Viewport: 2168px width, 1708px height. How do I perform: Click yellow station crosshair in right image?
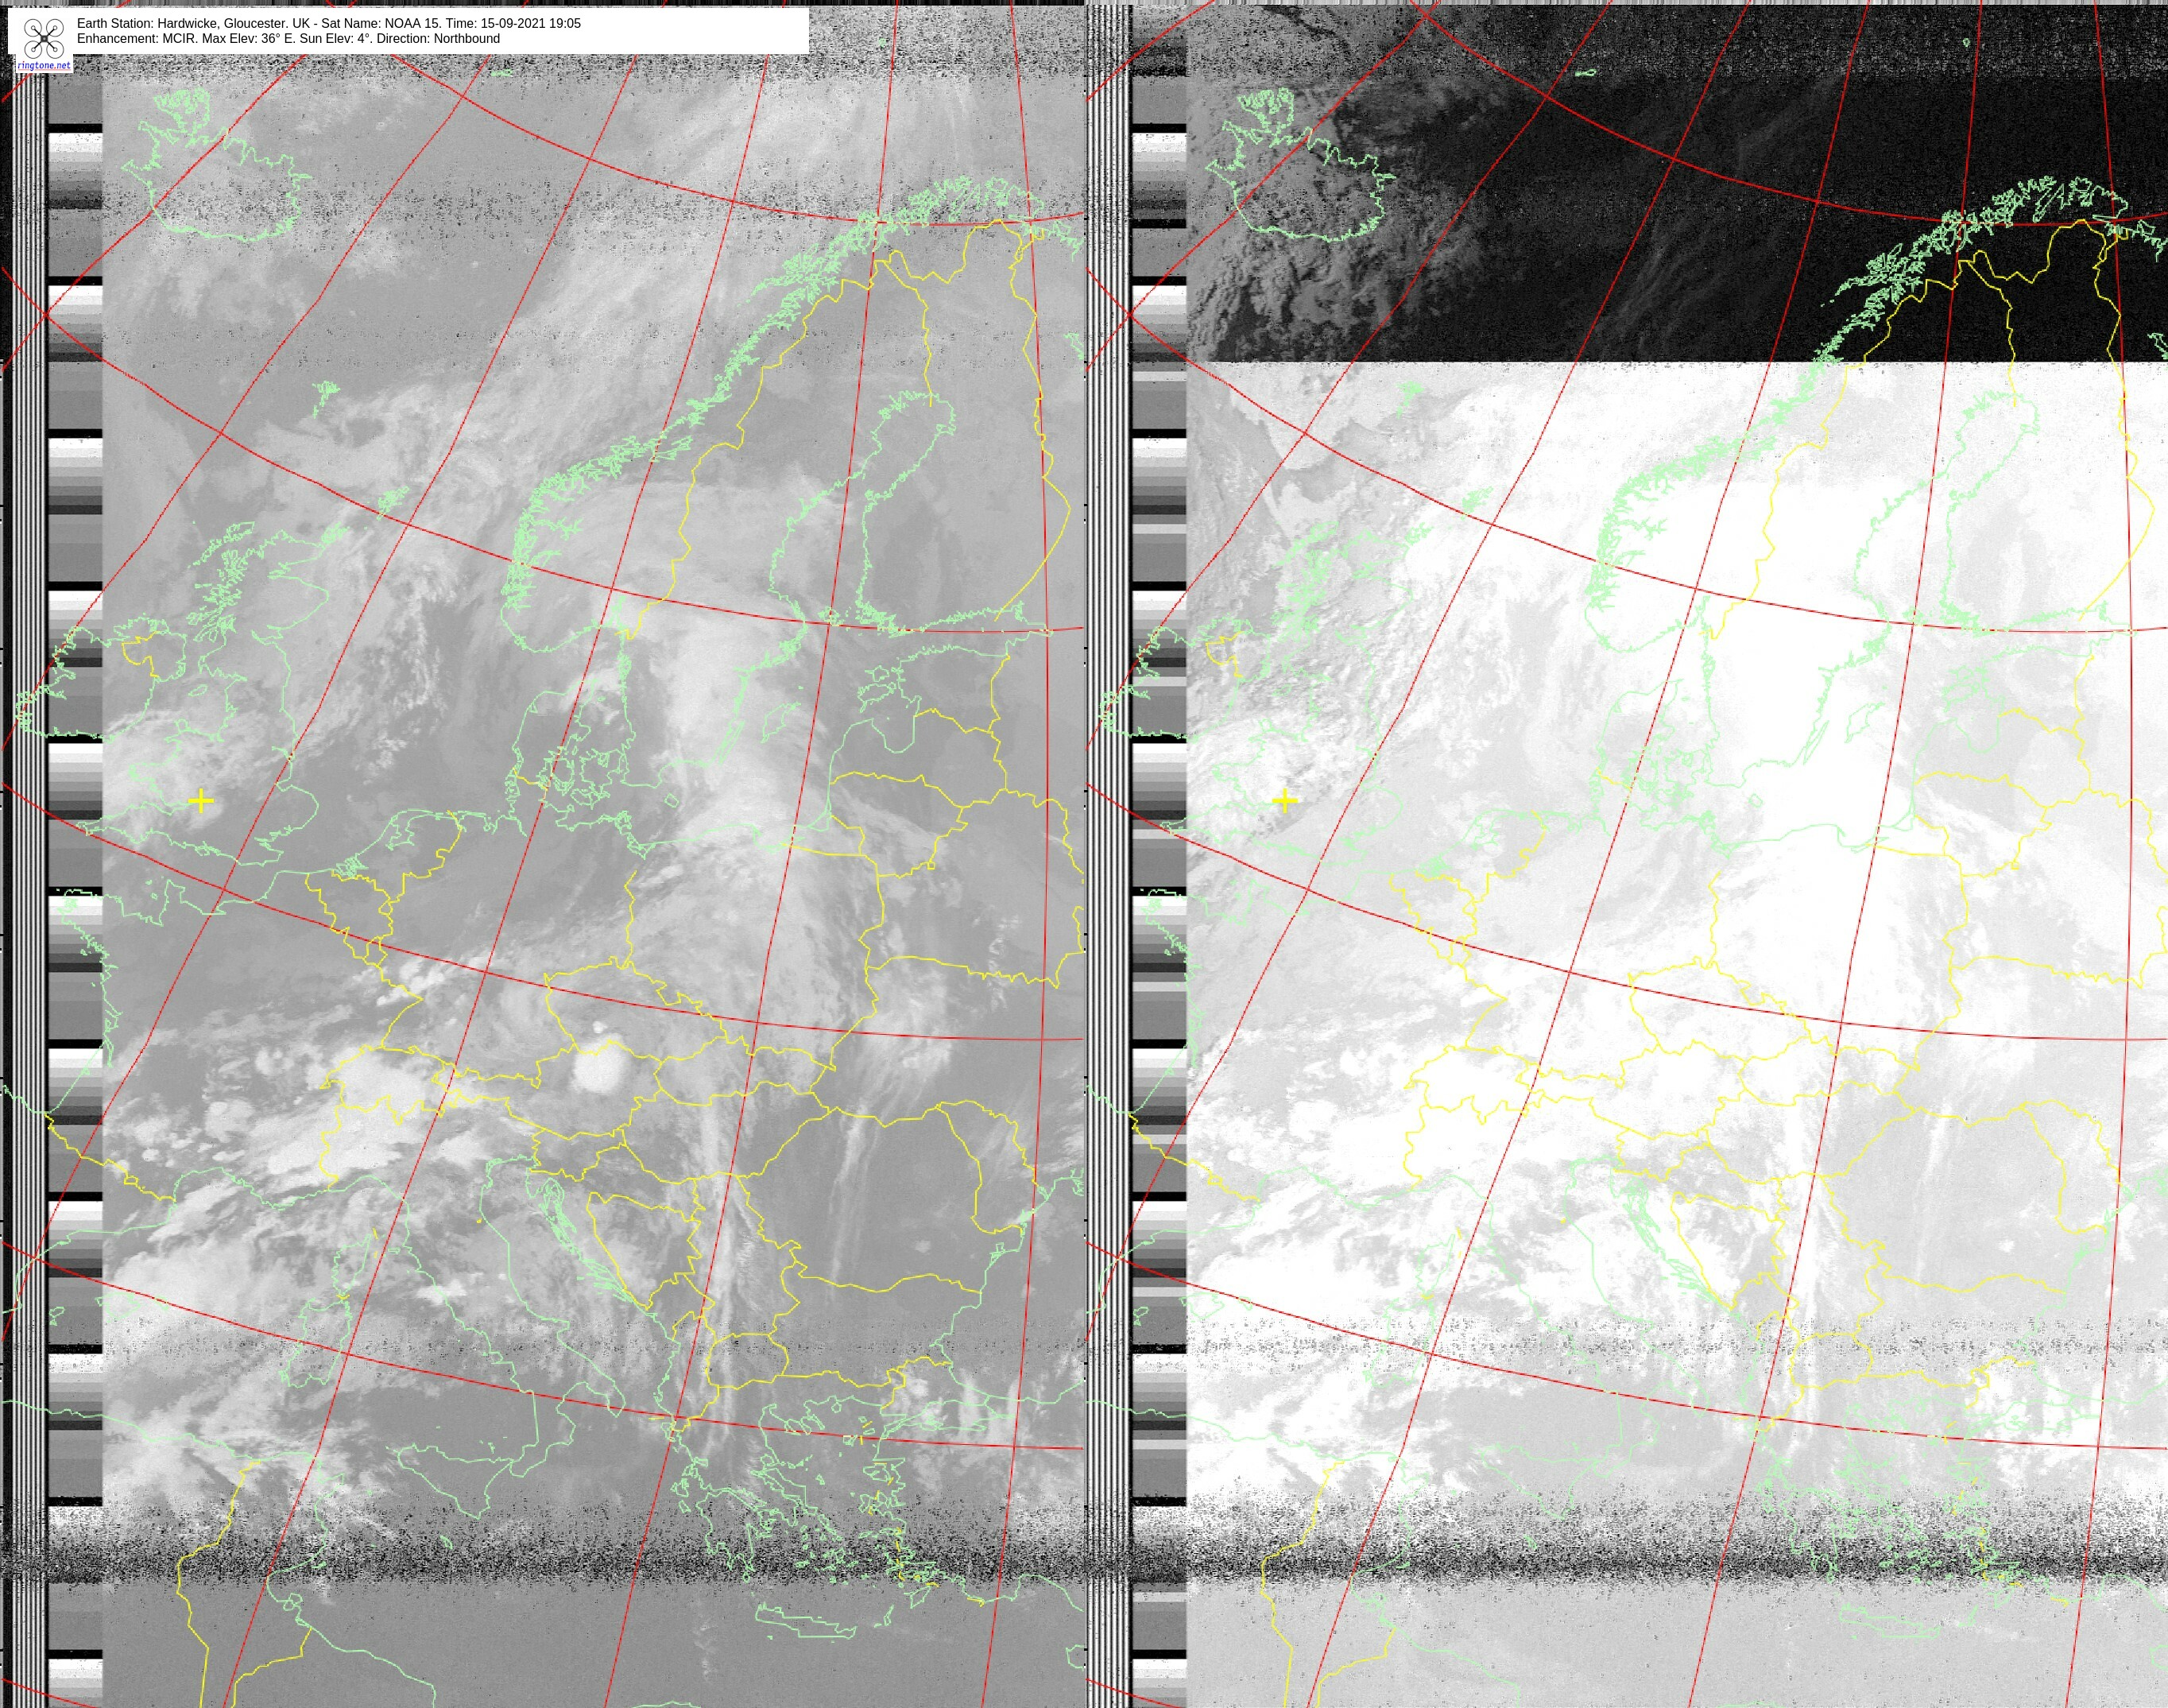tap(1284, 800)
